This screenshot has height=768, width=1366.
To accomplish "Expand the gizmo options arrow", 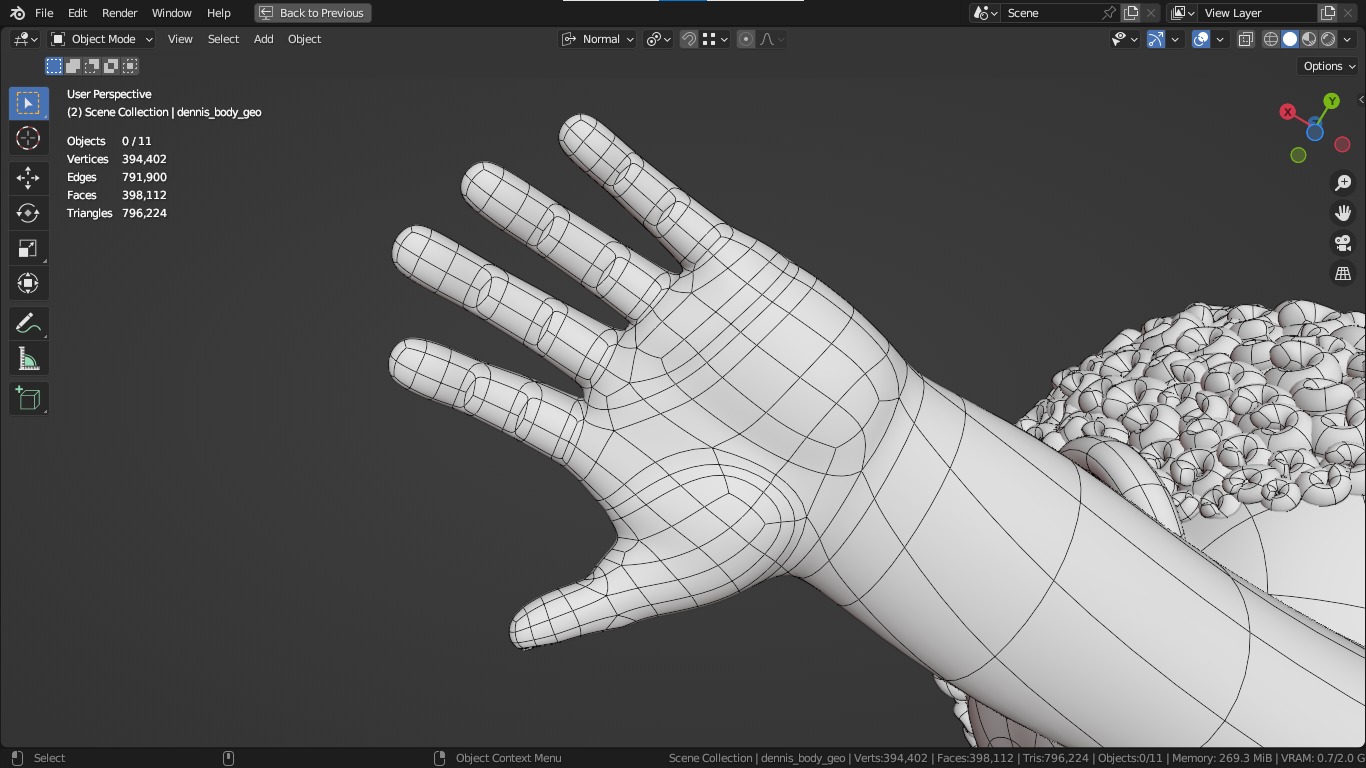I will pyautogui.click(x=1176, y=39).
